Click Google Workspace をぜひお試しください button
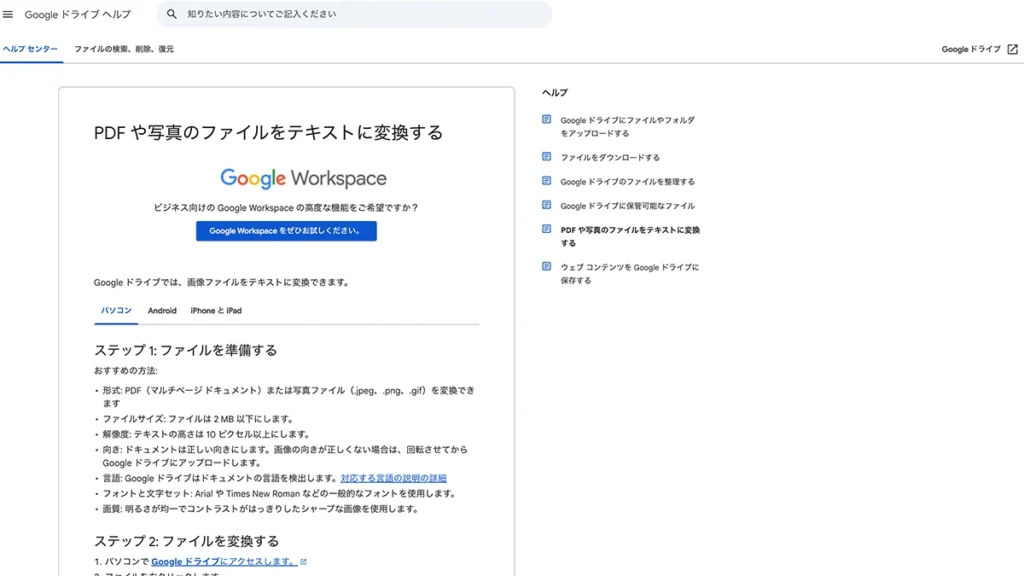1024x576 pixels. (x=286, y=231)
